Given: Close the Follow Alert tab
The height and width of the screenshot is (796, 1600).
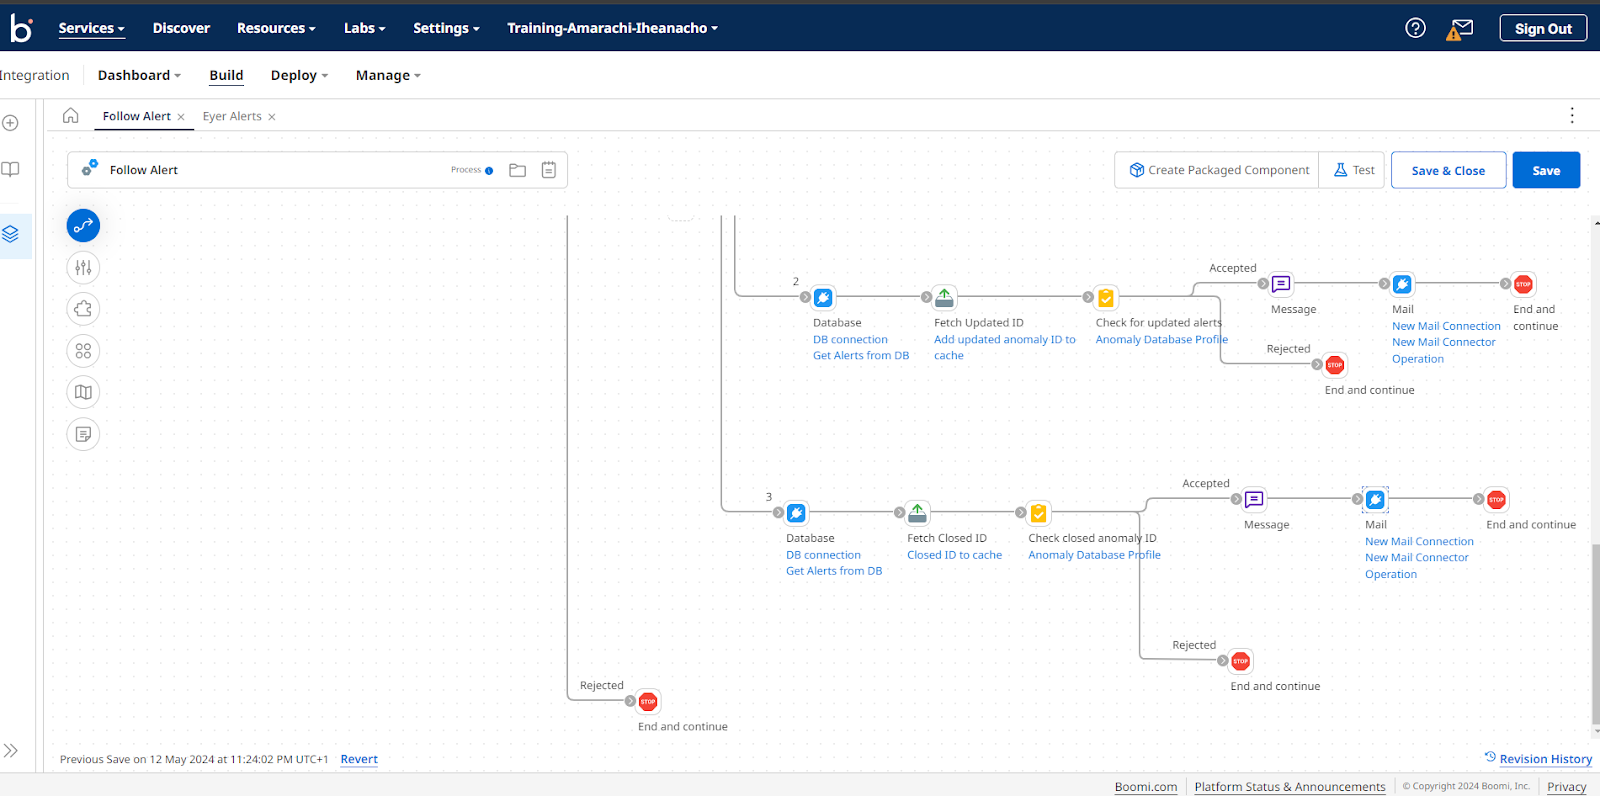Looking at the screenshot, I should point(181,117).
